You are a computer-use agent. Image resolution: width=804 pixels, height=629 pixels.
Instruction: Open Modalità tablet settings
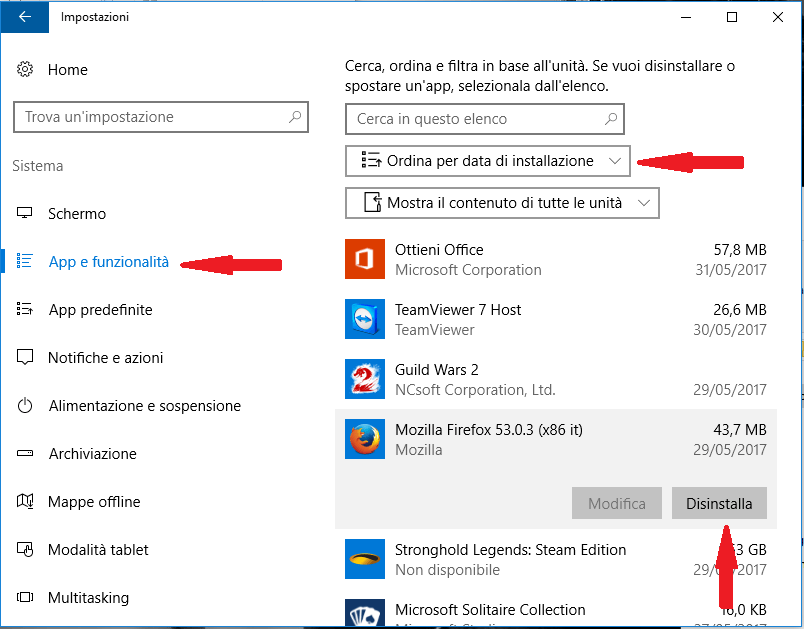tap(98, 550)
